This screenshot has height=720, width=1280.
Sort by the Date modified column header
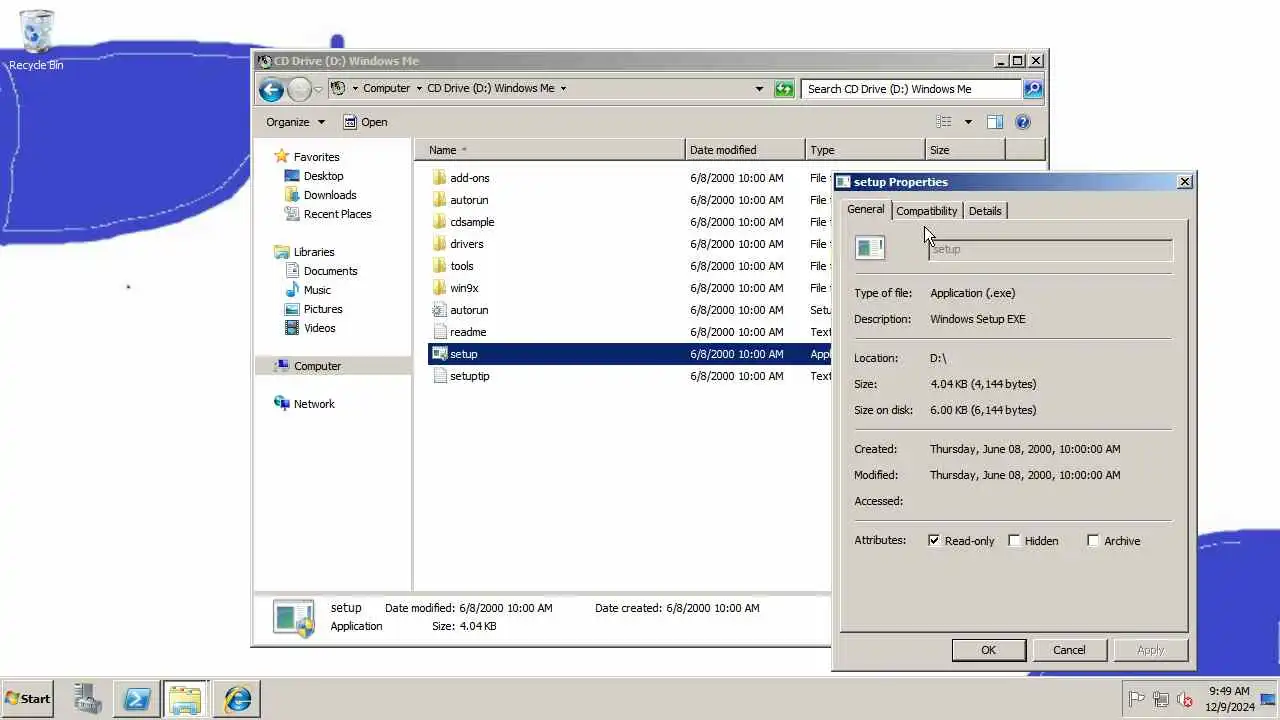(x=745, y=150)
